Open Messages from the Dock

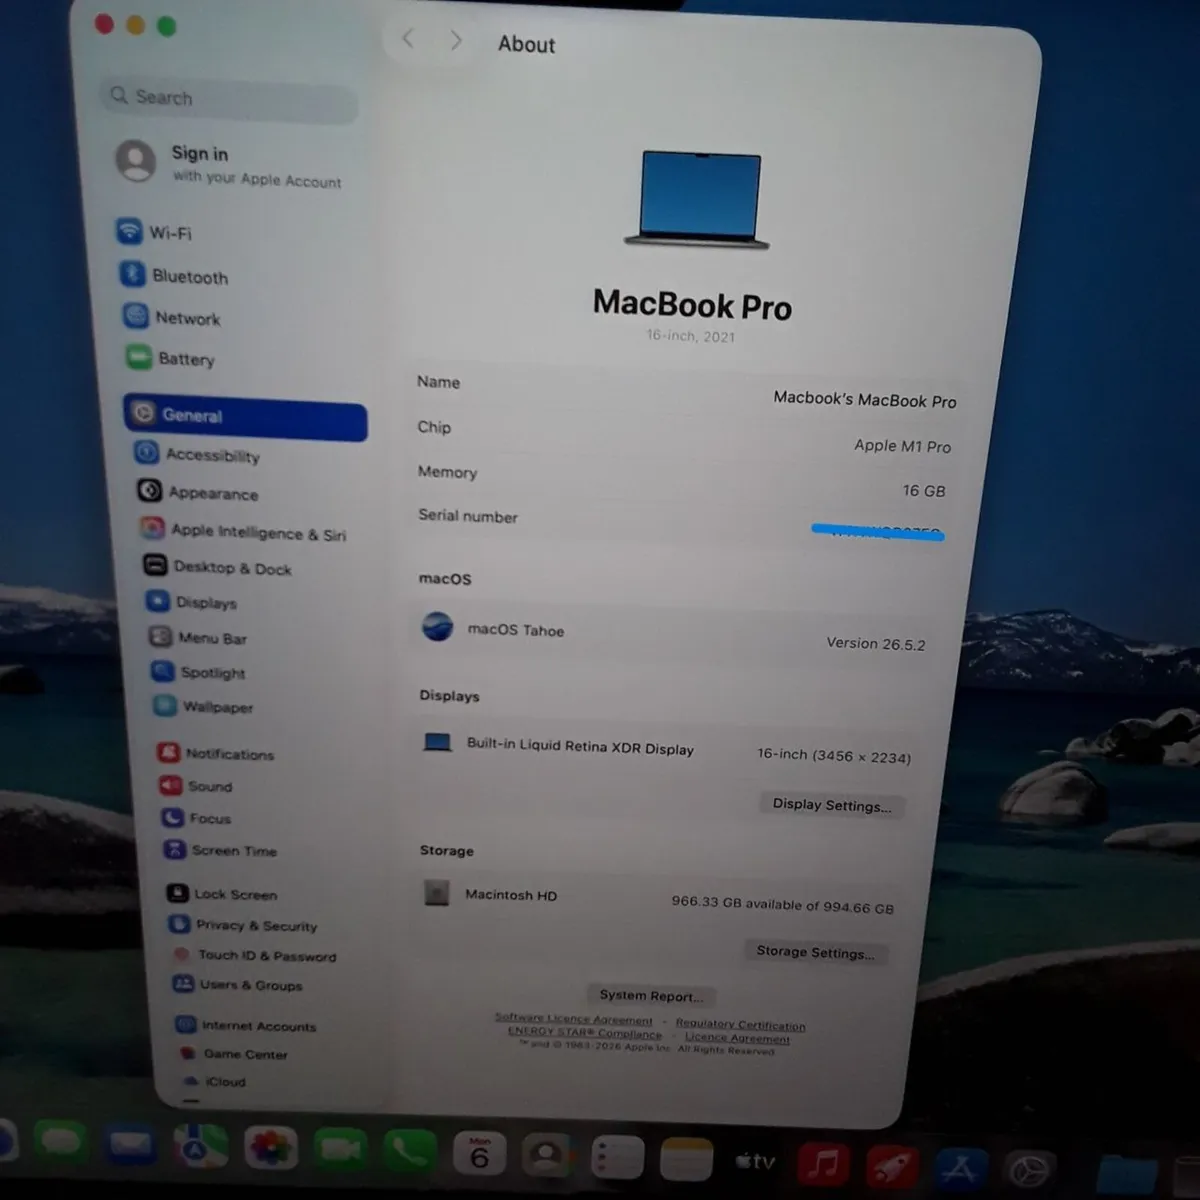pyautogui.click(x=61, y=1140)
